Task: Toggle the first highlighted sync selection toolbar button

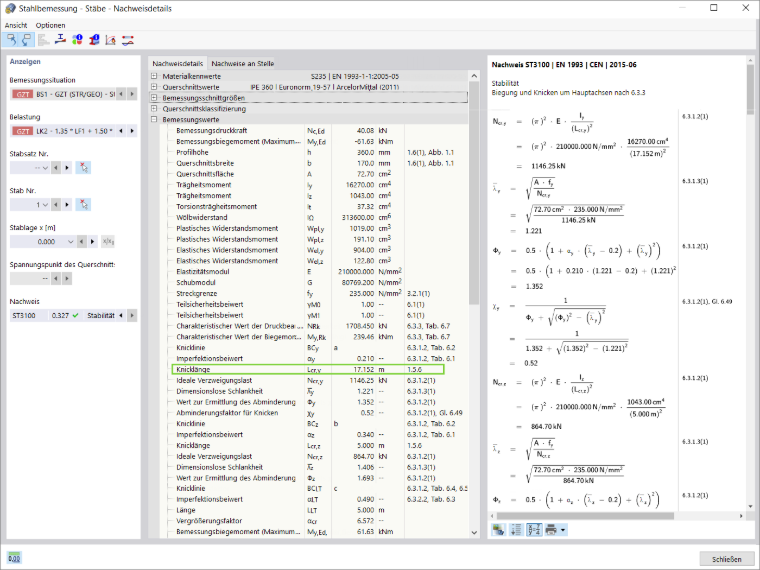Action: [x=11, y=40]
